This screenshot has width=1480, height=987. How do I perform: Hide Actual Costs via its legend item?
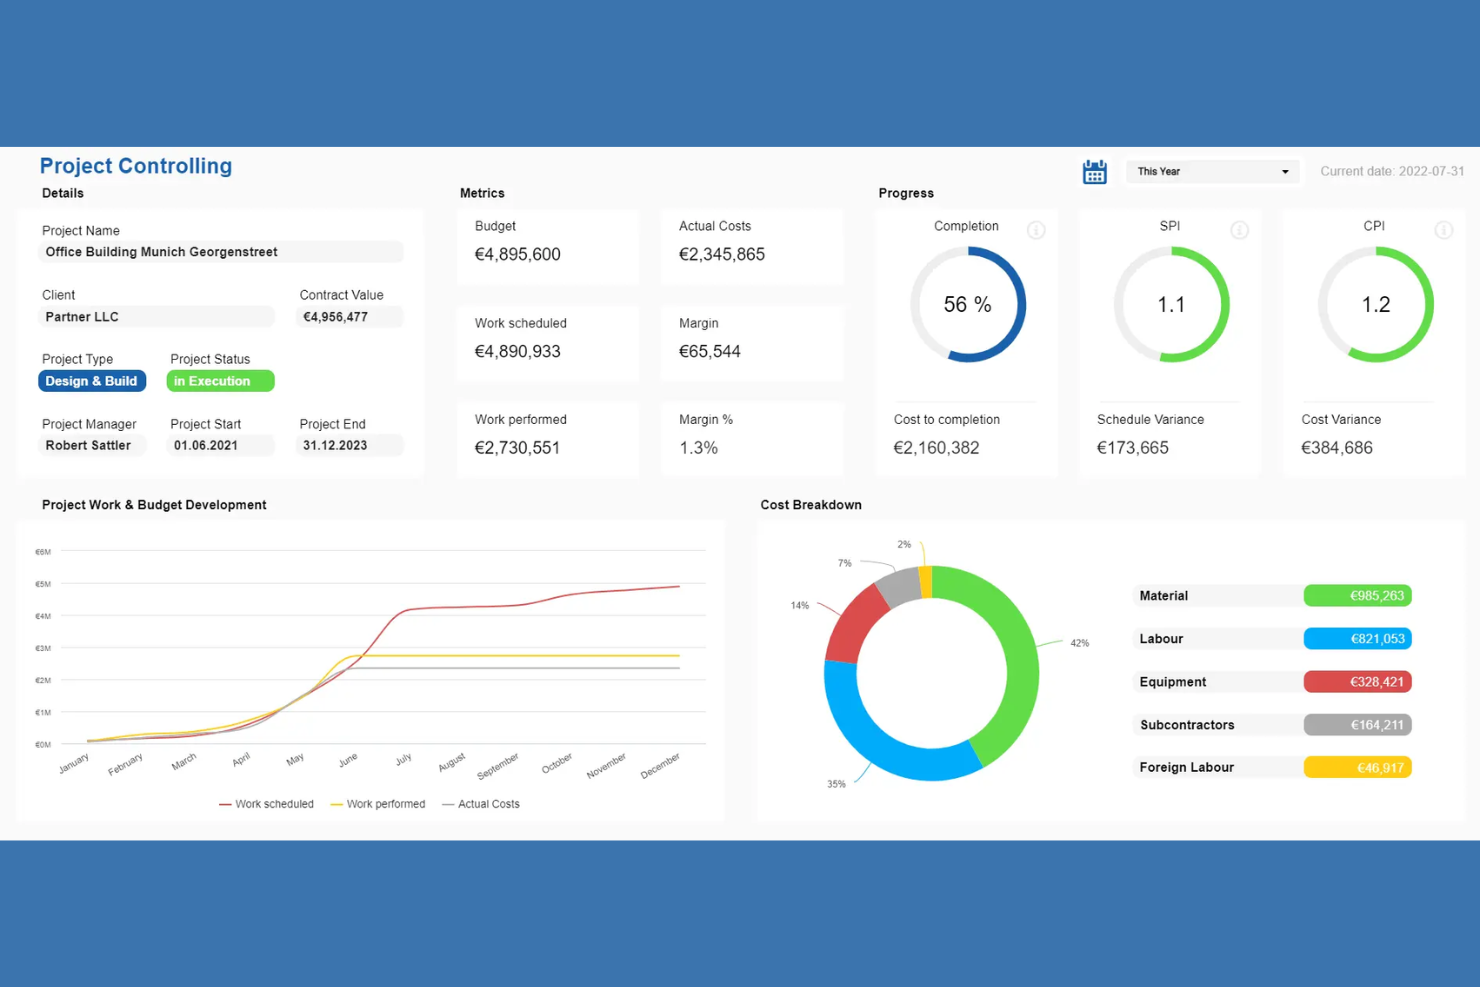pyautogui.click(x=482, y=803)
